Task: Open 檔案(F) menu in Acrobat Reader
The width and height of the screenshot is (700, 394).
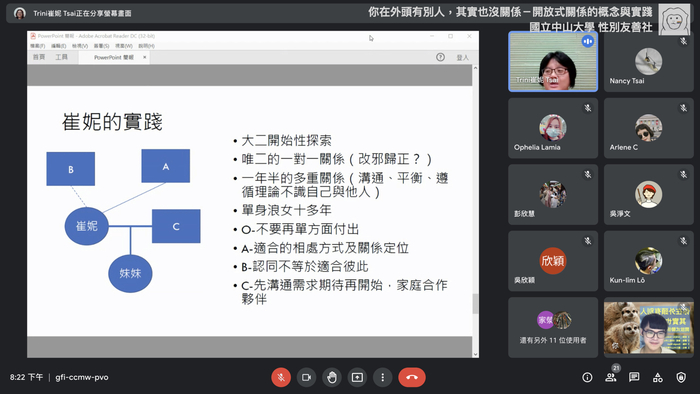Action: 38,46
